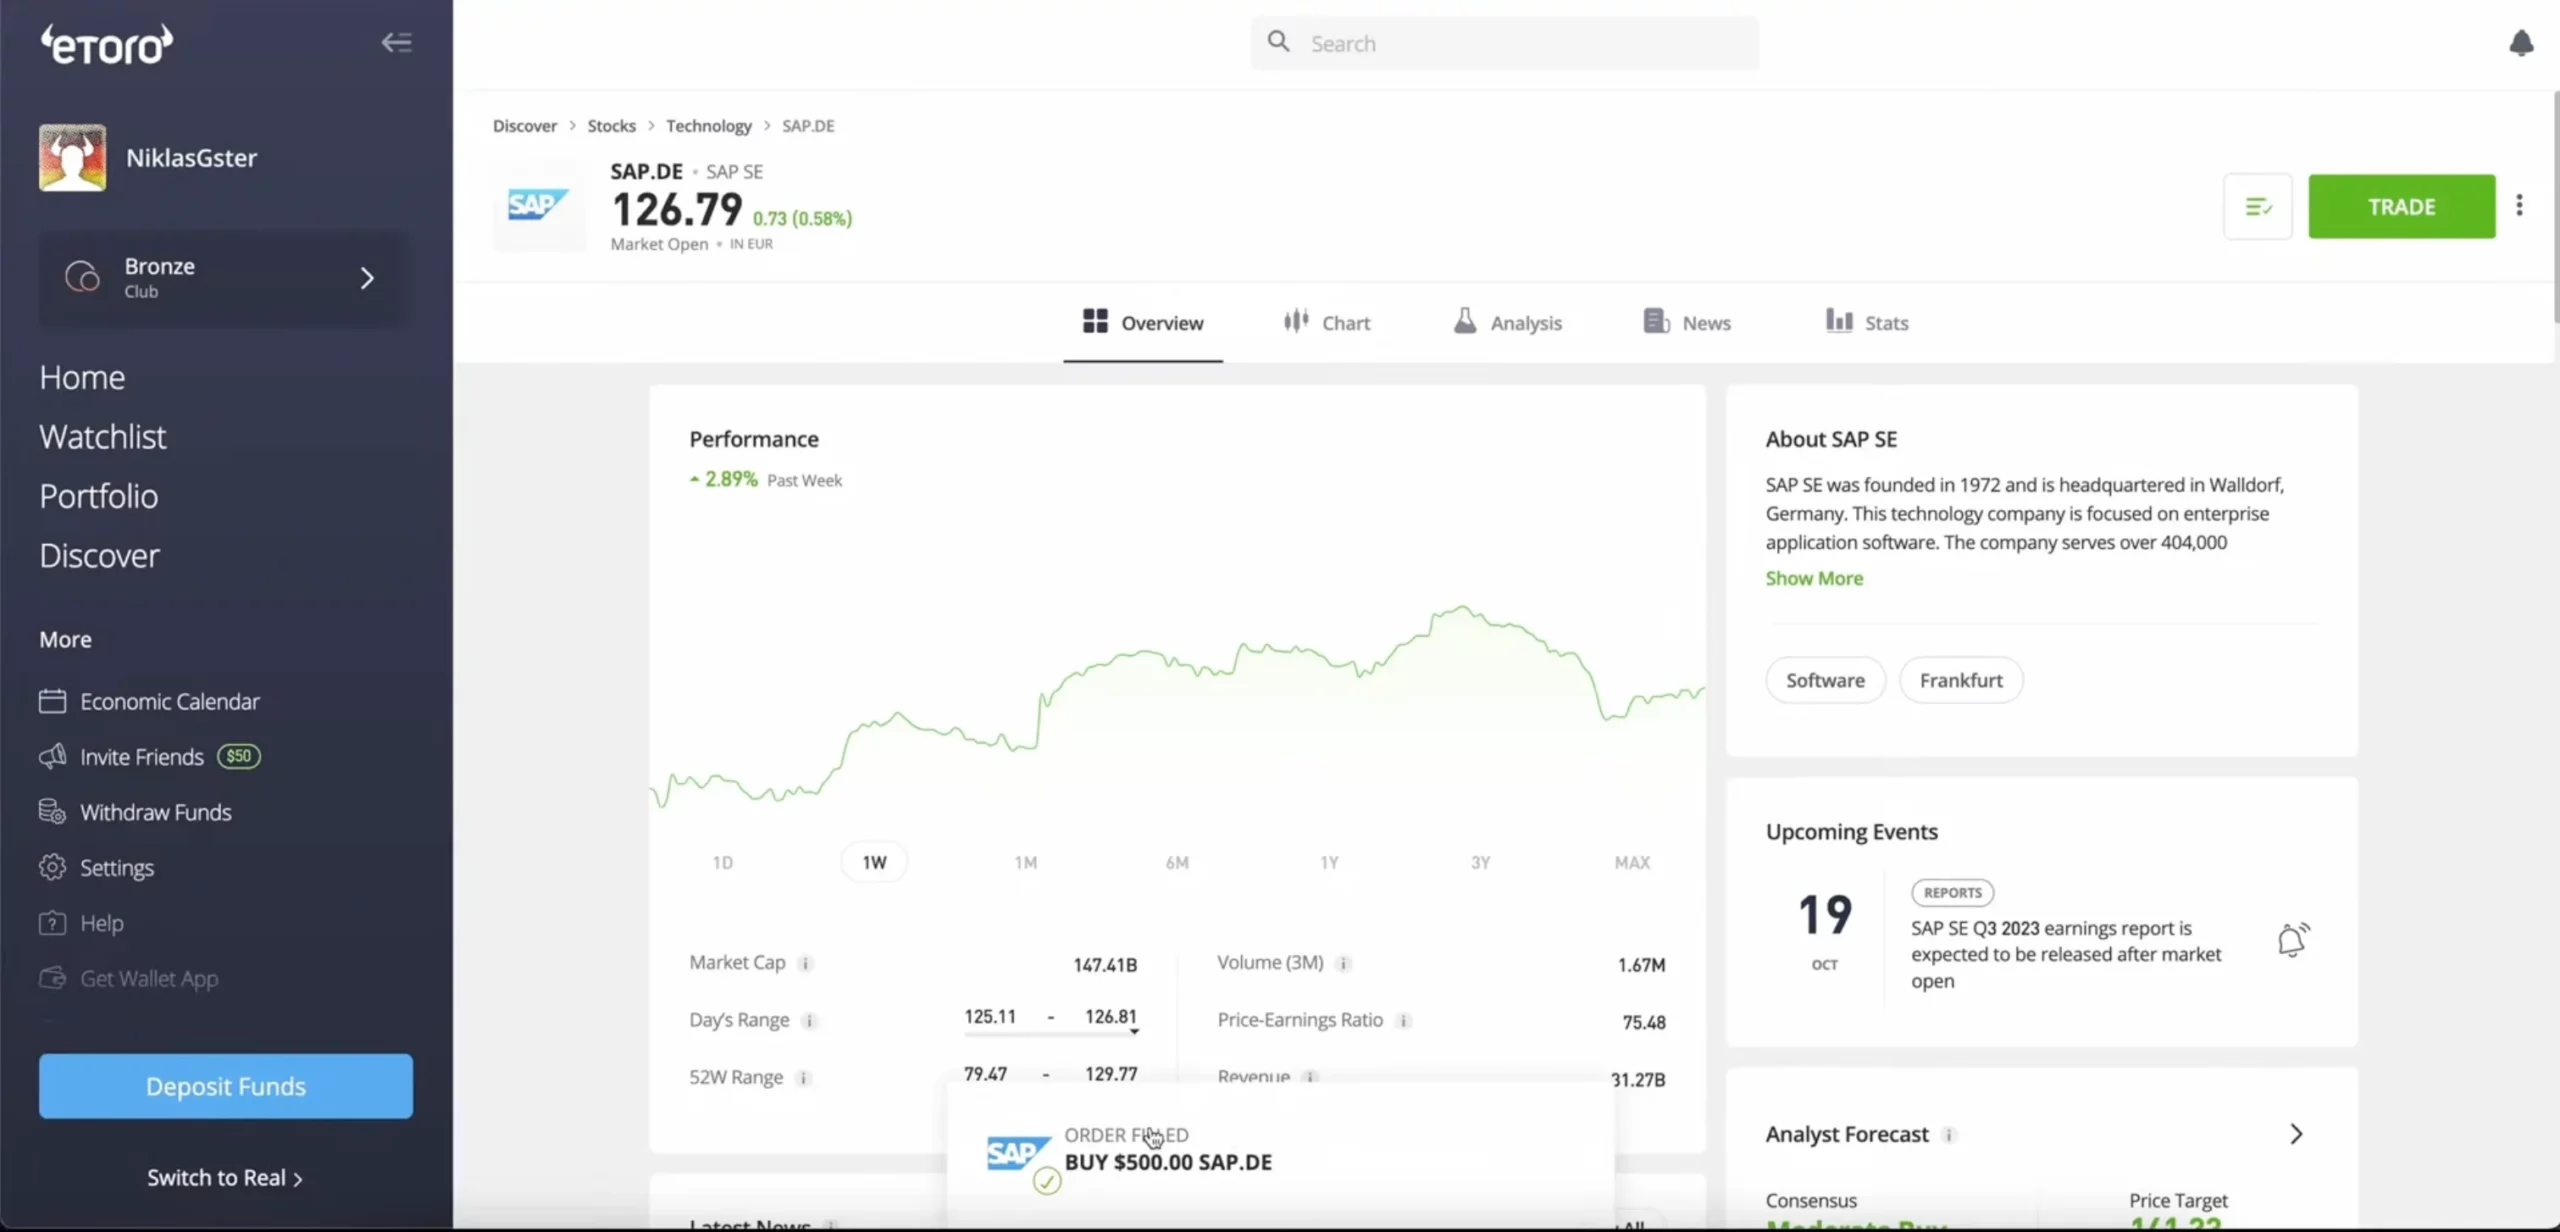Select the 1D performance range

tap(722, 862)
